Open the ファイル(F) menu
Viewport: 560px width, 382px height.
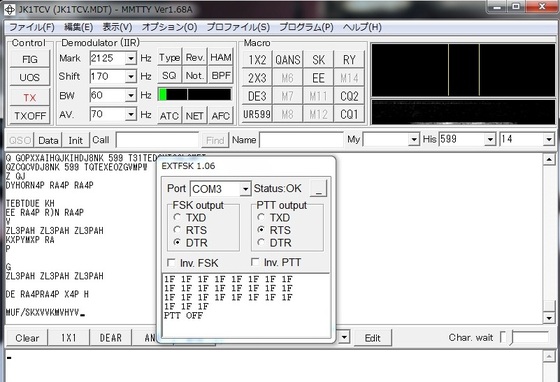pos(32,27)
